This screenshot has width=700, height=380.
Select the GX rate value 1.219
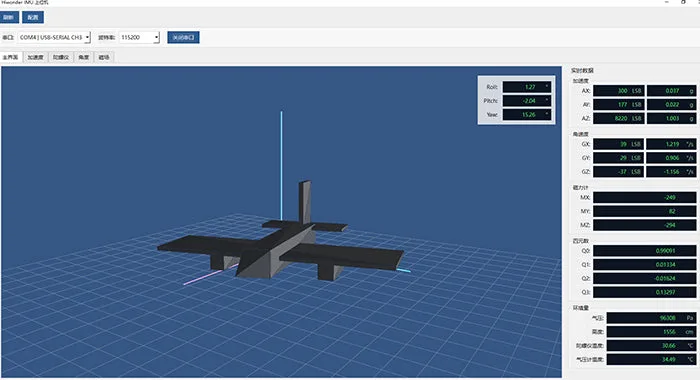tap(671, 144)
